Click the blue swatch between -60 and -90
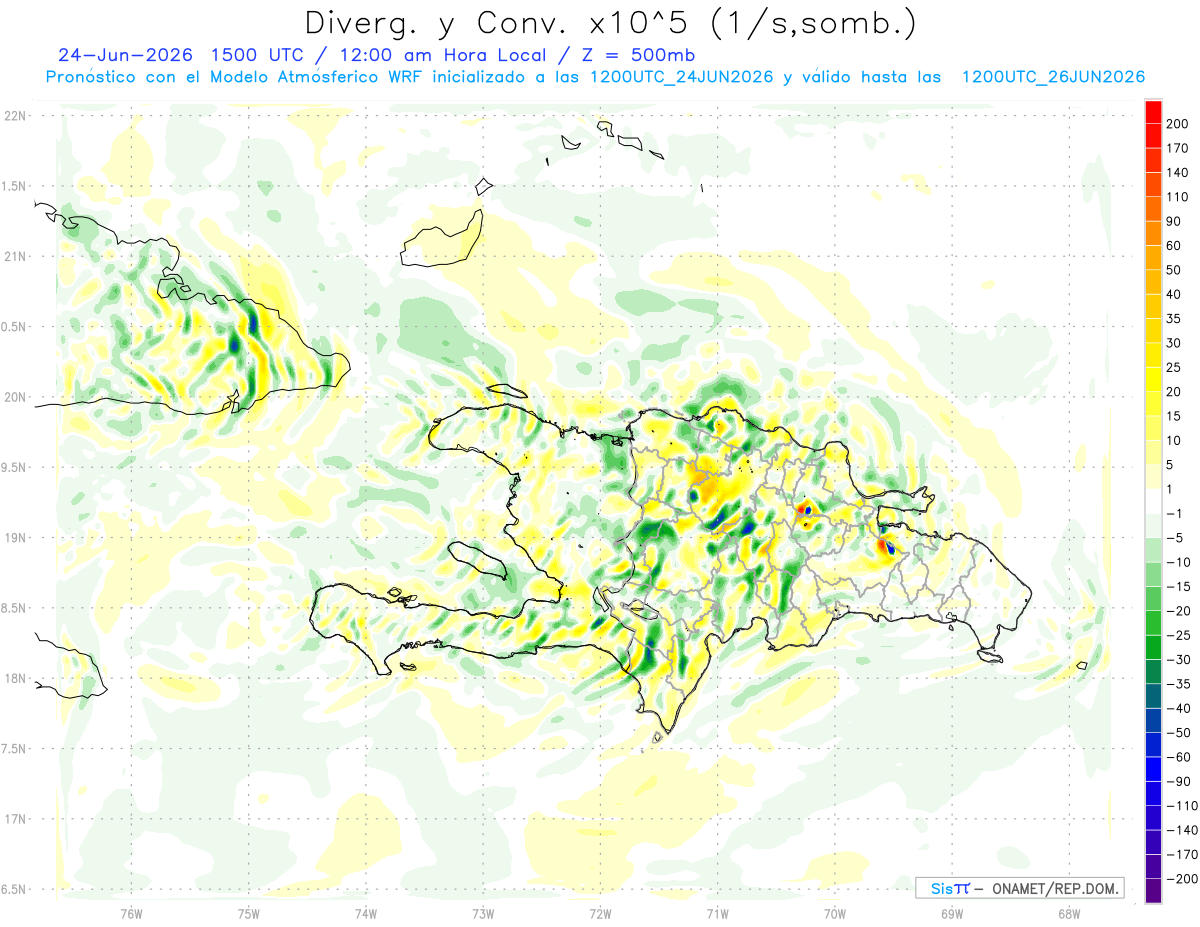Screen dimensions: 1200x927 tap(1153, 769)
